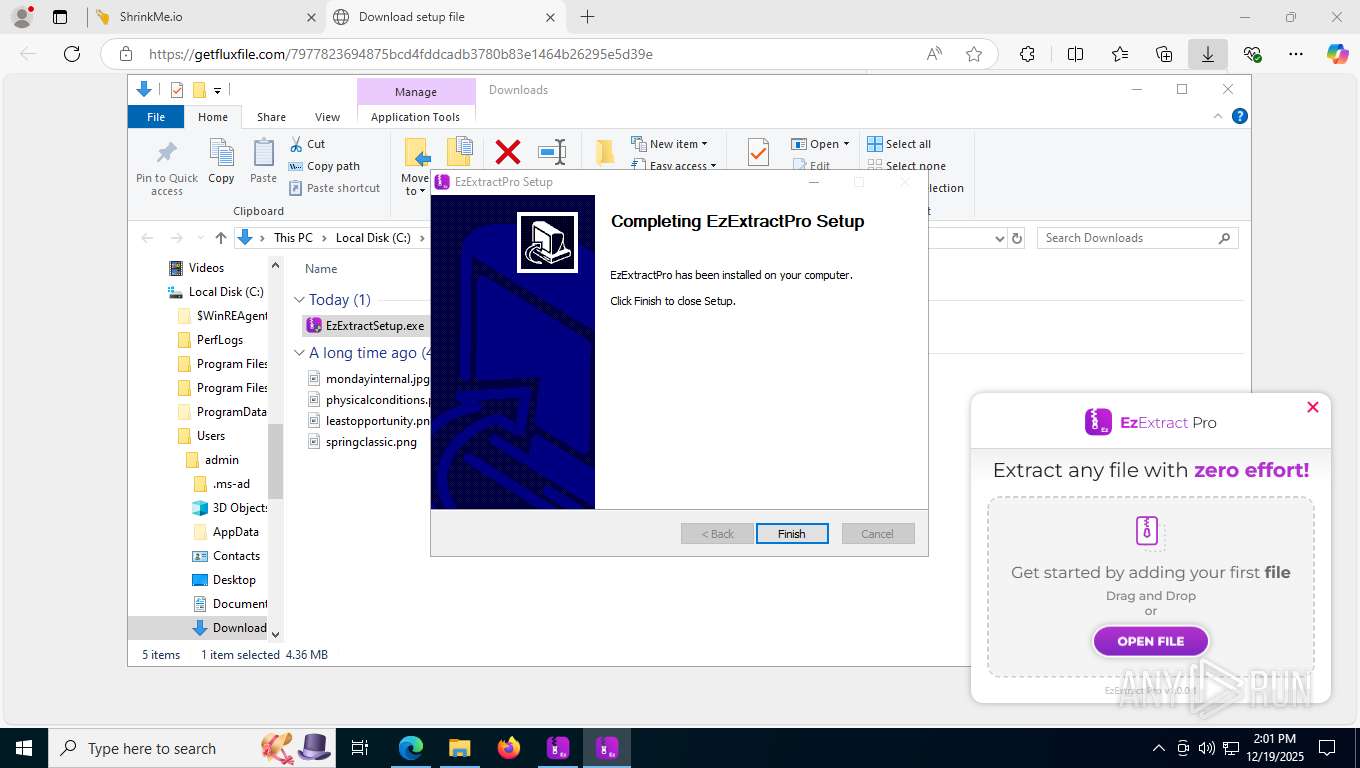Open Copilot icon in Edge
The height and width of the screenshot is (768, 1360).
[x=1338, y=54]
